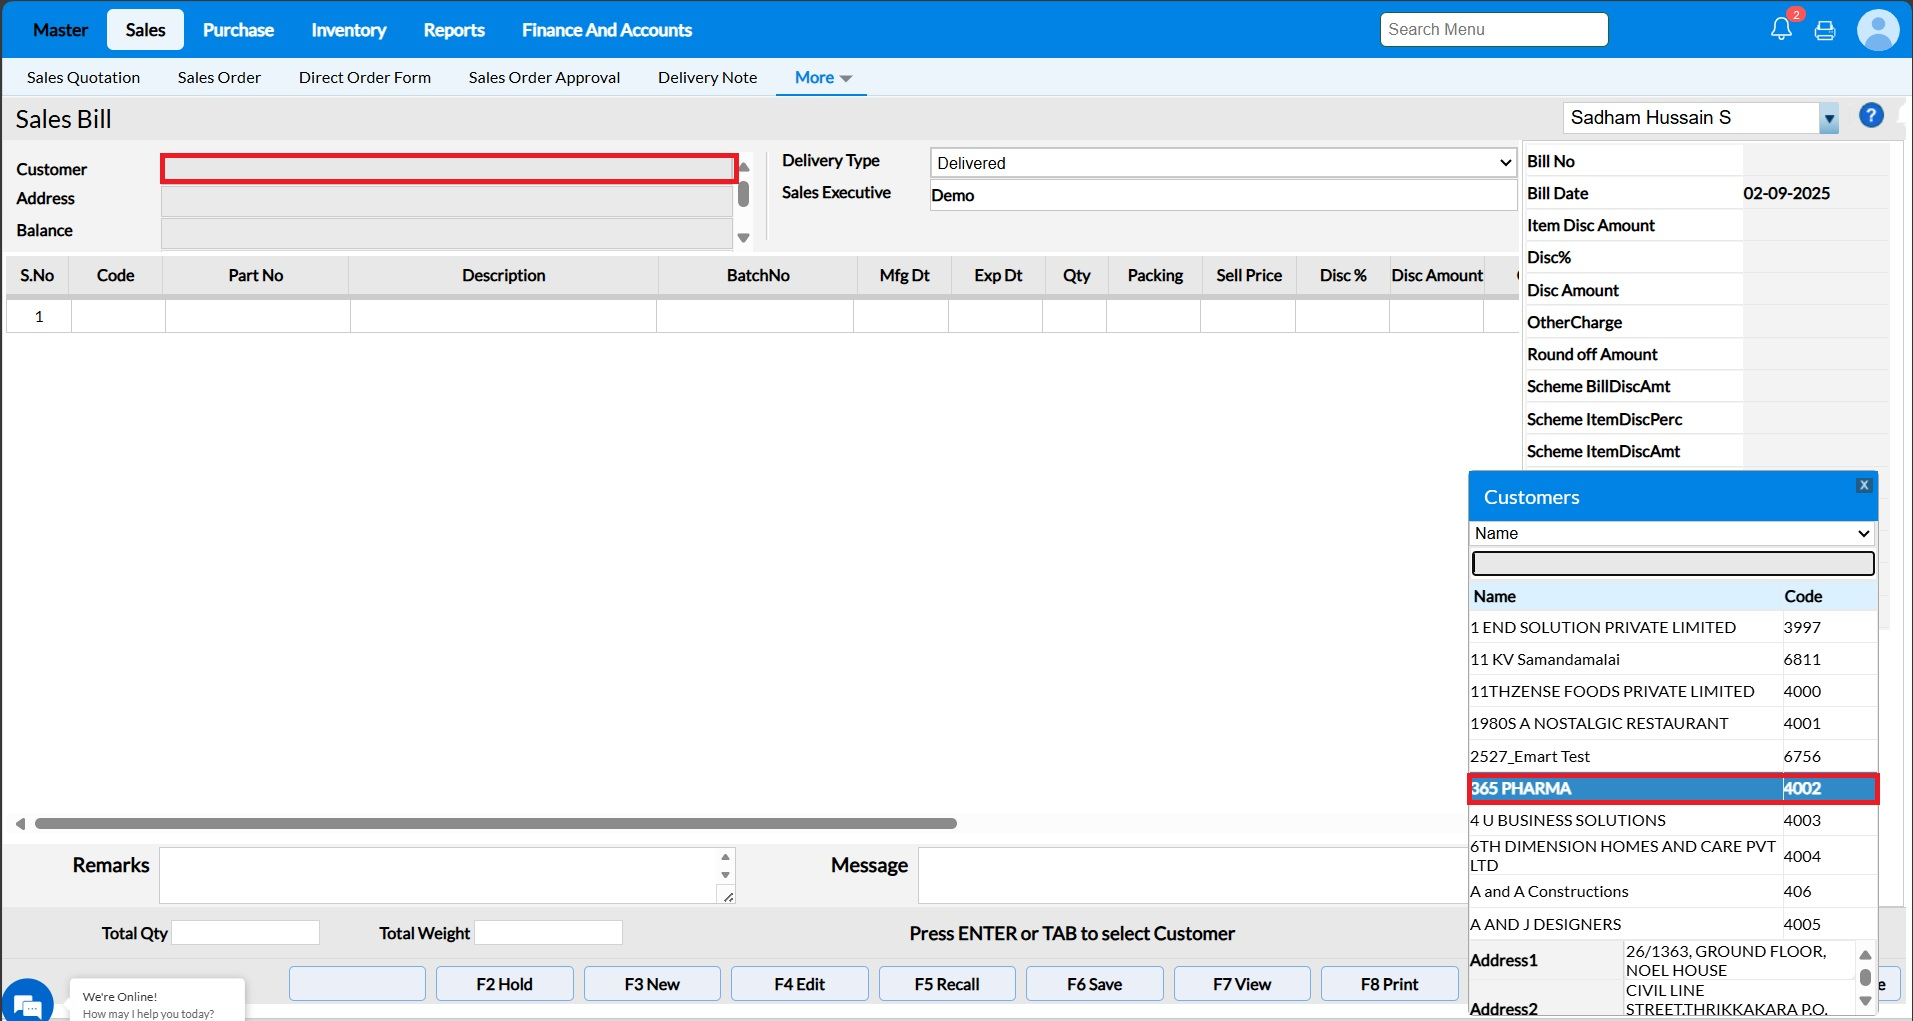
Task: Open the Purchase menu
Action: (238, 30)
